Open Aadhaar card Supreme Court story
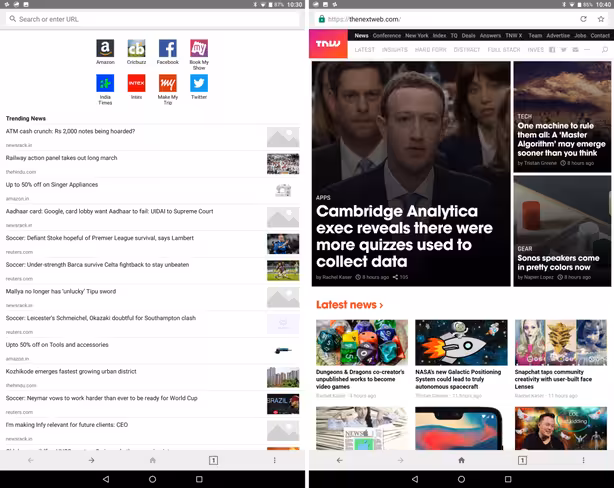Viewport: 614px width, 488px height. tap(153, 217)
